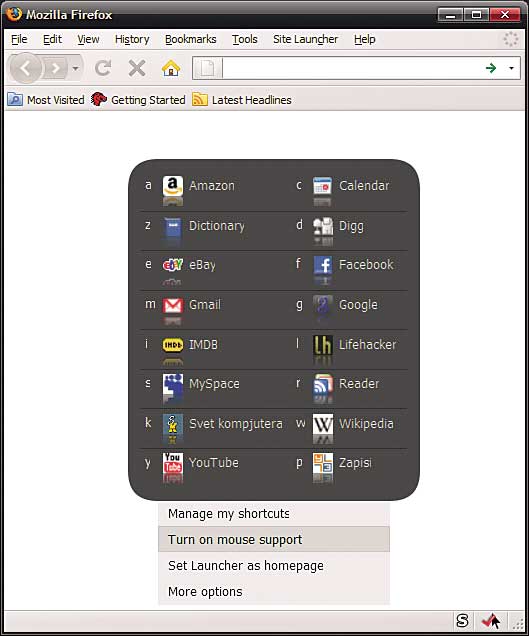Open the IMDB shortcut icon
Screen dimensions: 529x636
(x=173, y=345)
